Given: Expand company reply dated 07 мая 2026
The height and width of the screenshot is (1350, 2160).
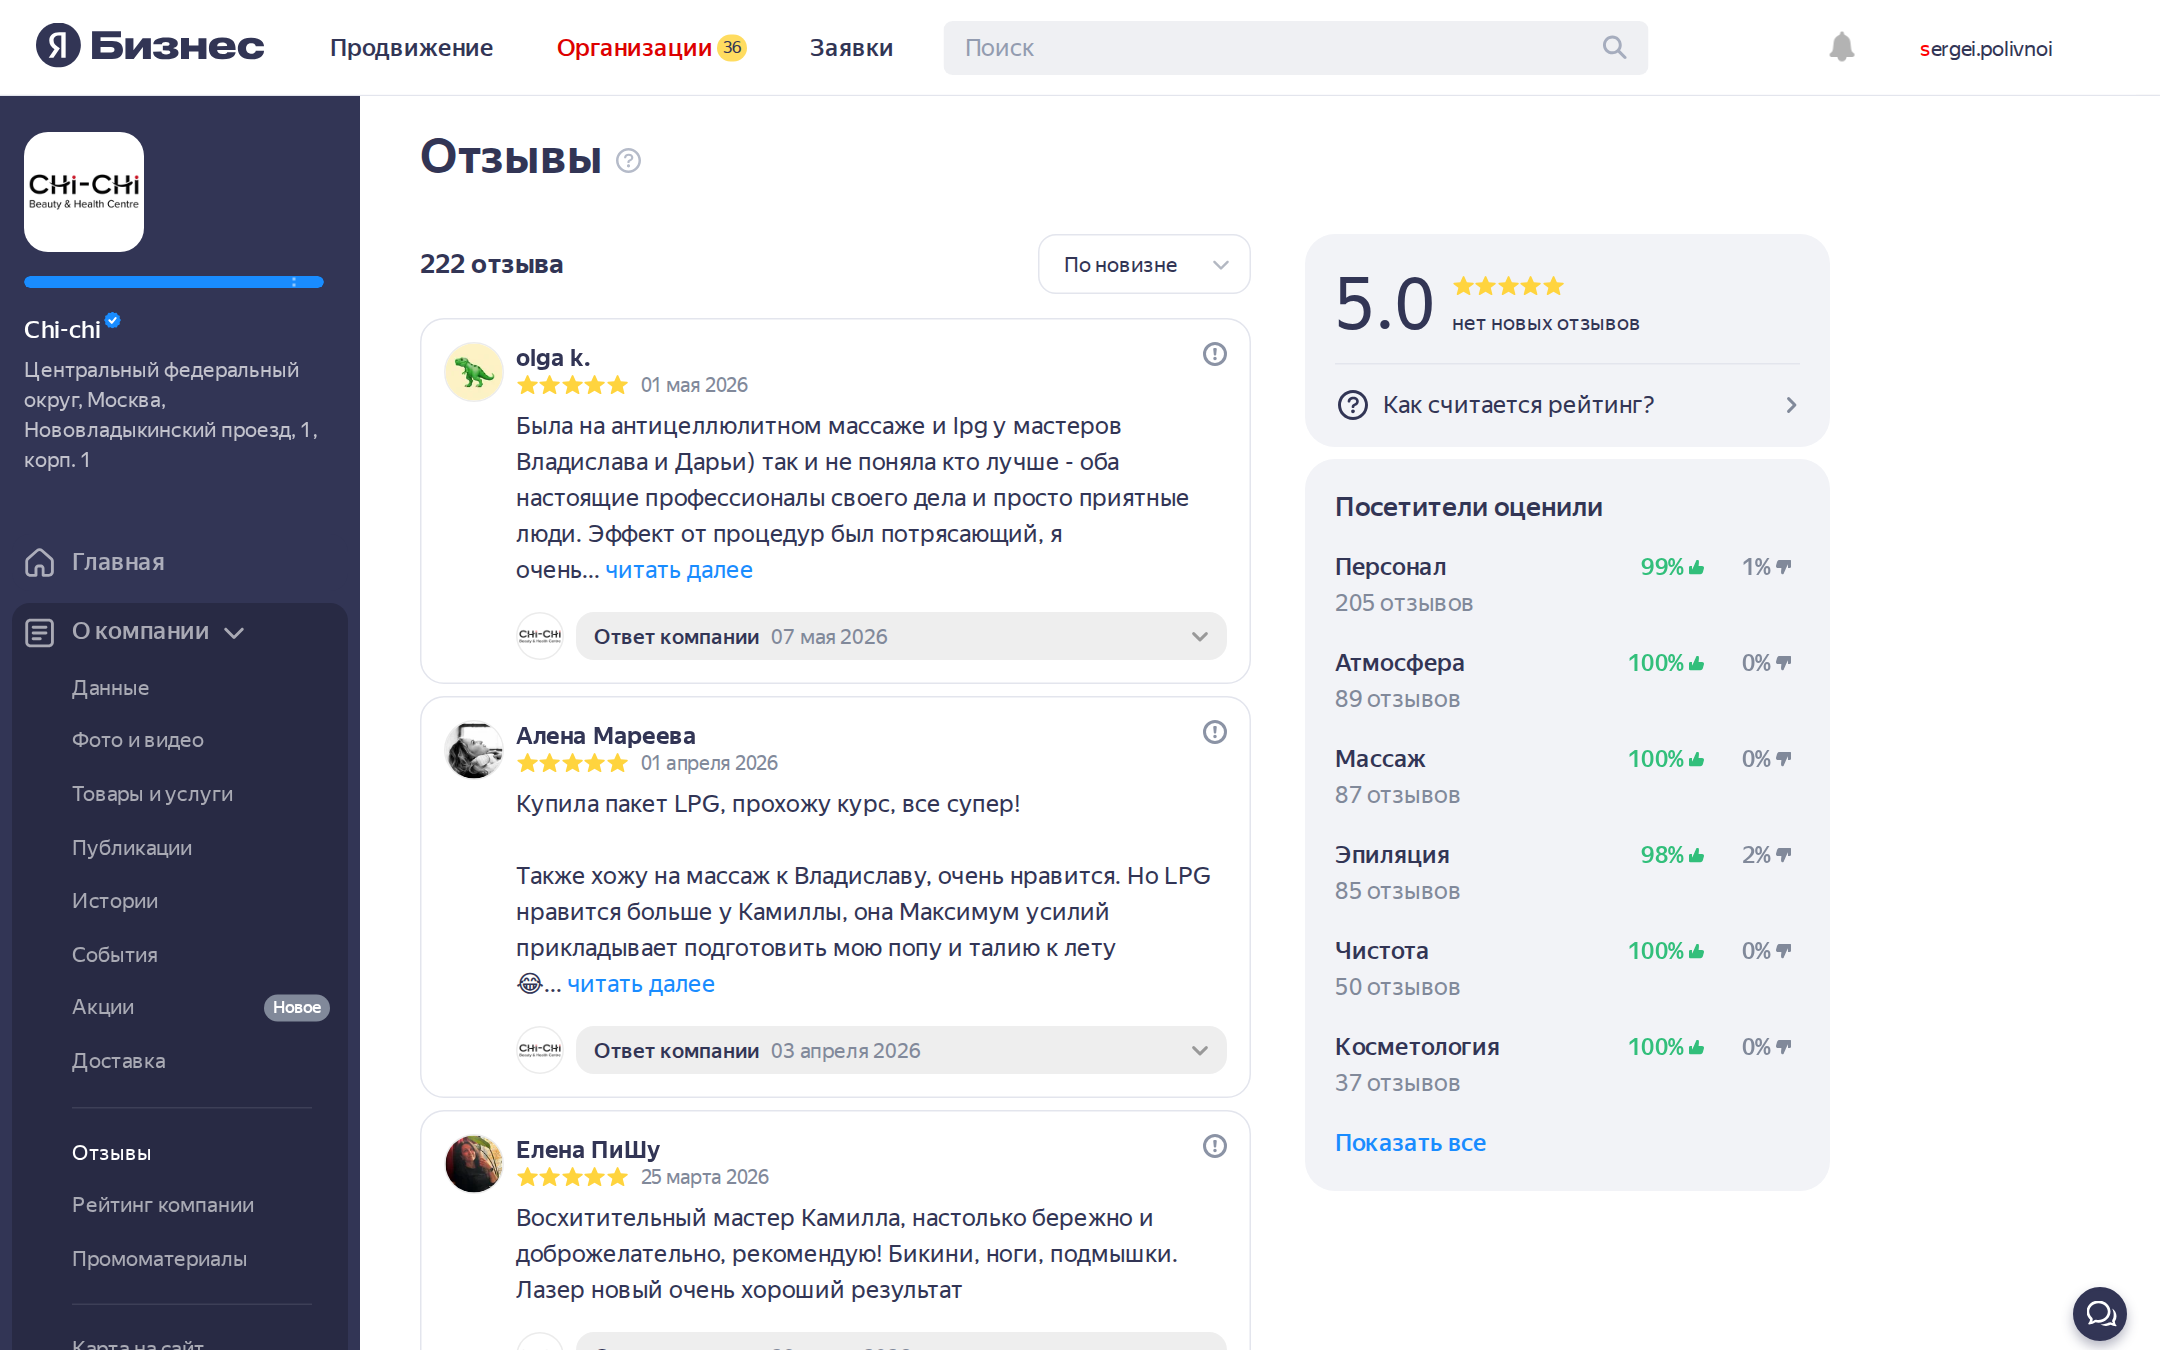Looking at the screenshot, I should click(x=901, y=636).
